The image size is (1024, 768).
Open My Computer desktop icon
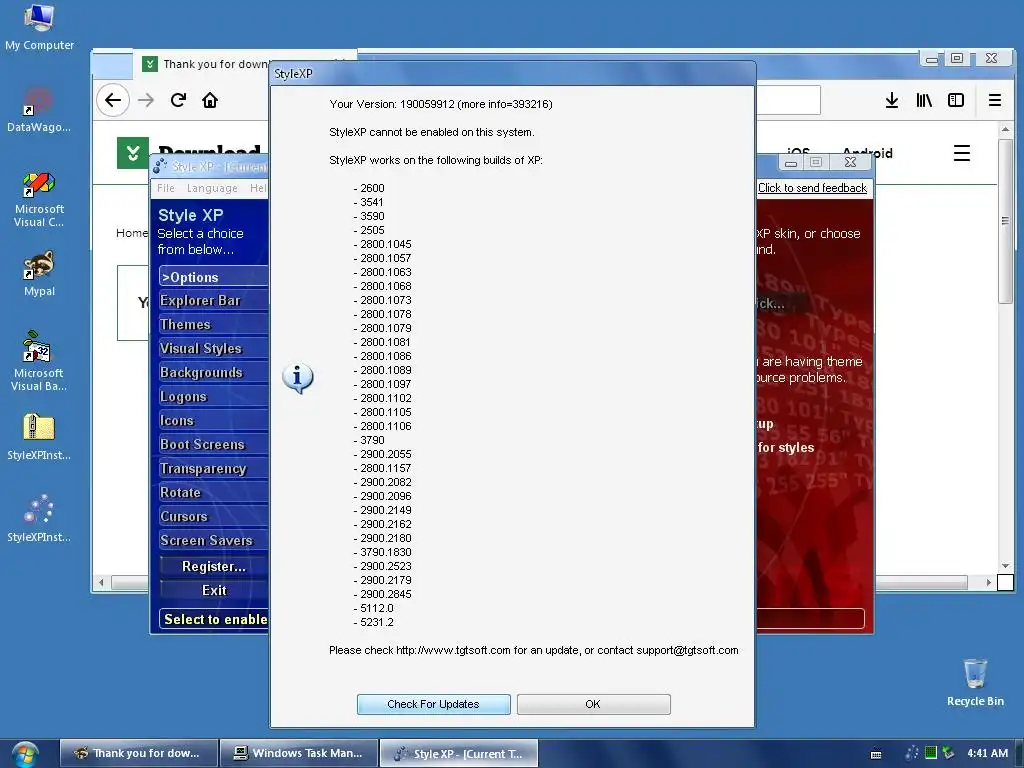39,27
